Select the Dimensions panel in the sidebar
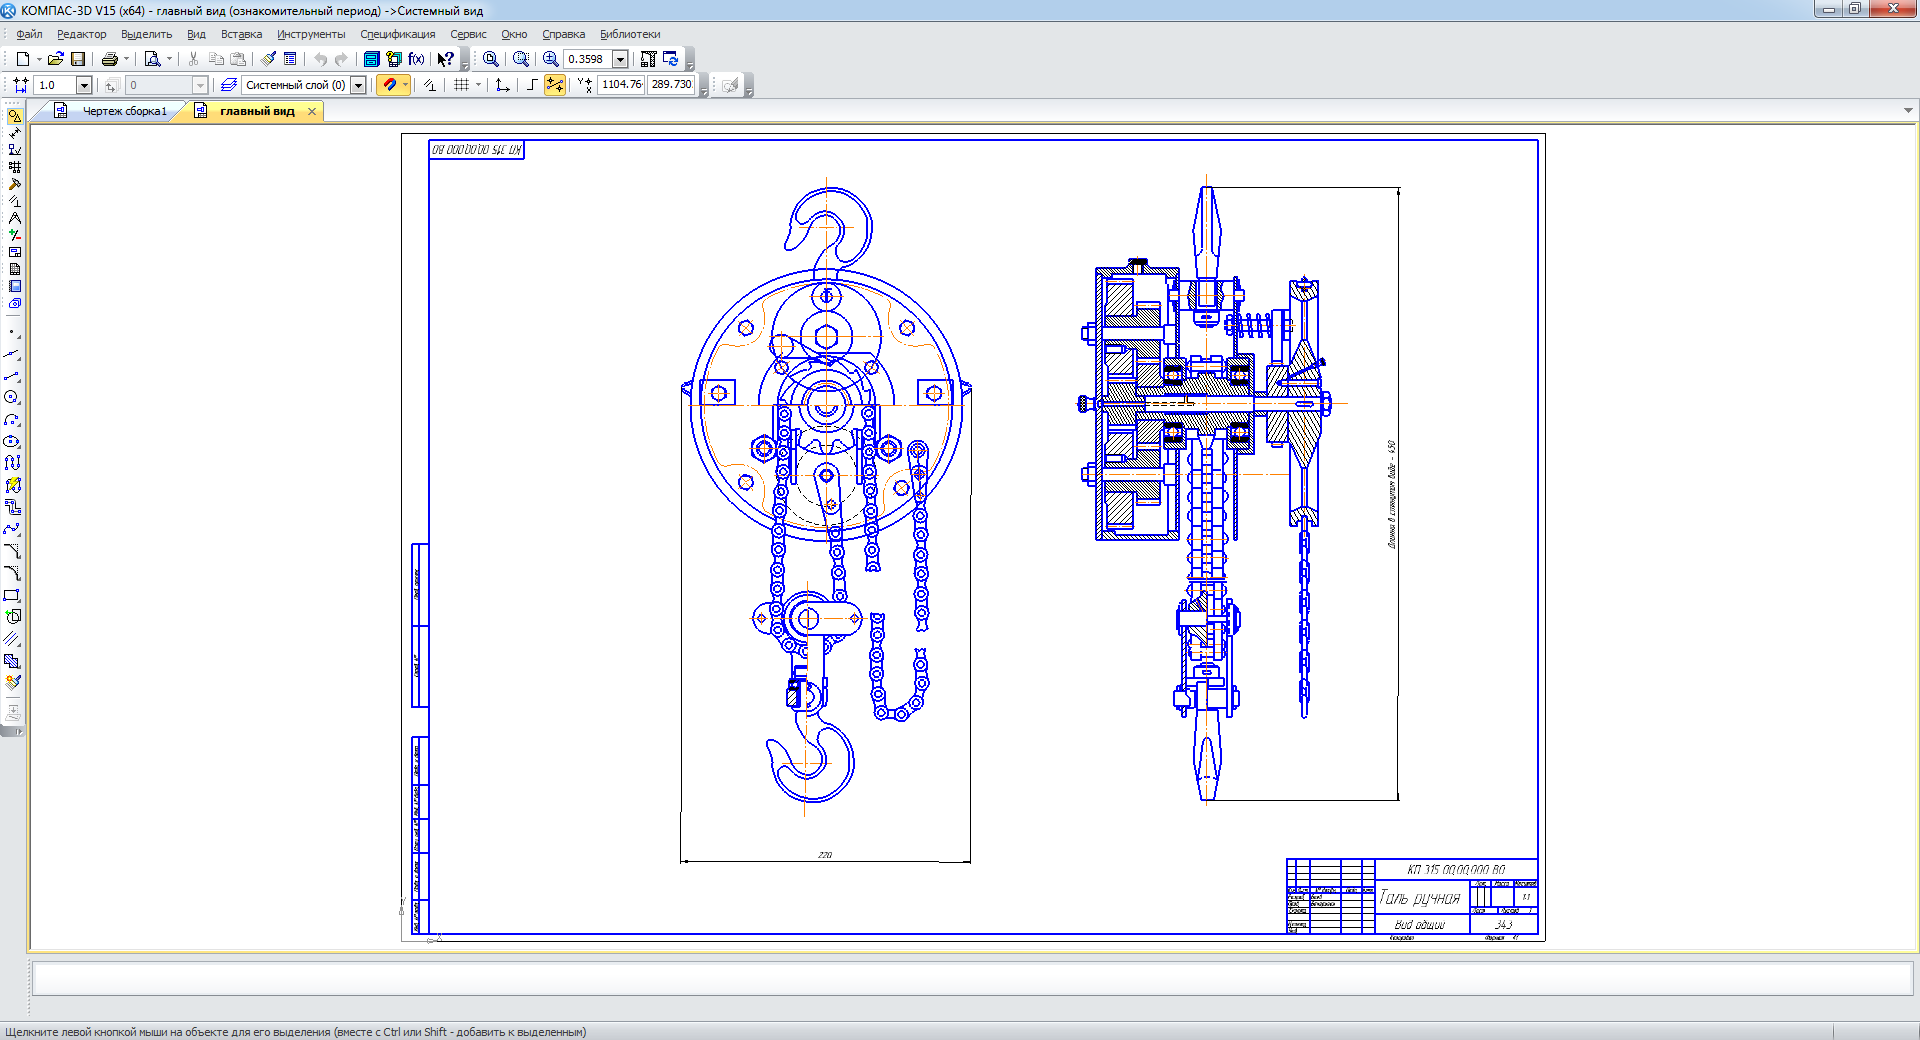This screenshot has width=1920, height=1040. click(x=14, y=133)
